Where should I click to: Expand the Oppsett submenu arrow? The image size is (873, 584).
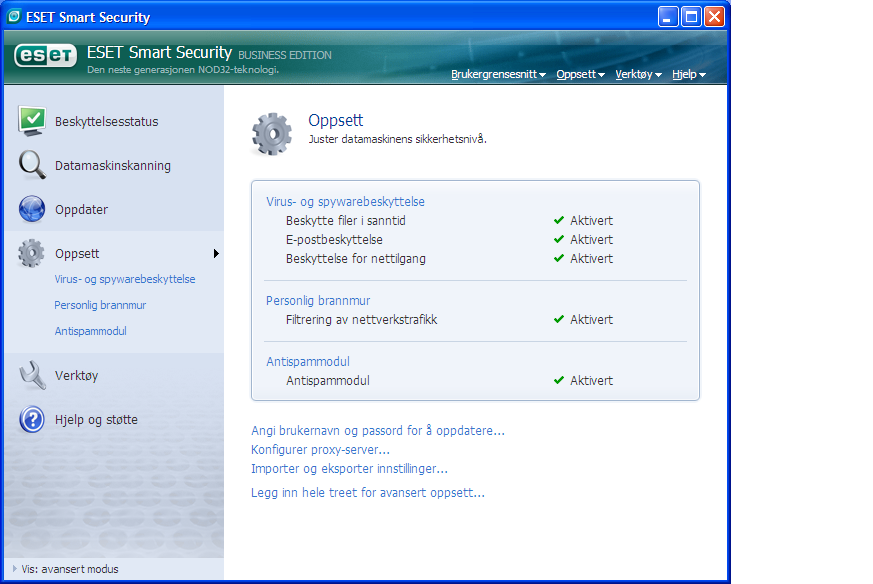pyautogui.click(x=216, y=254)
